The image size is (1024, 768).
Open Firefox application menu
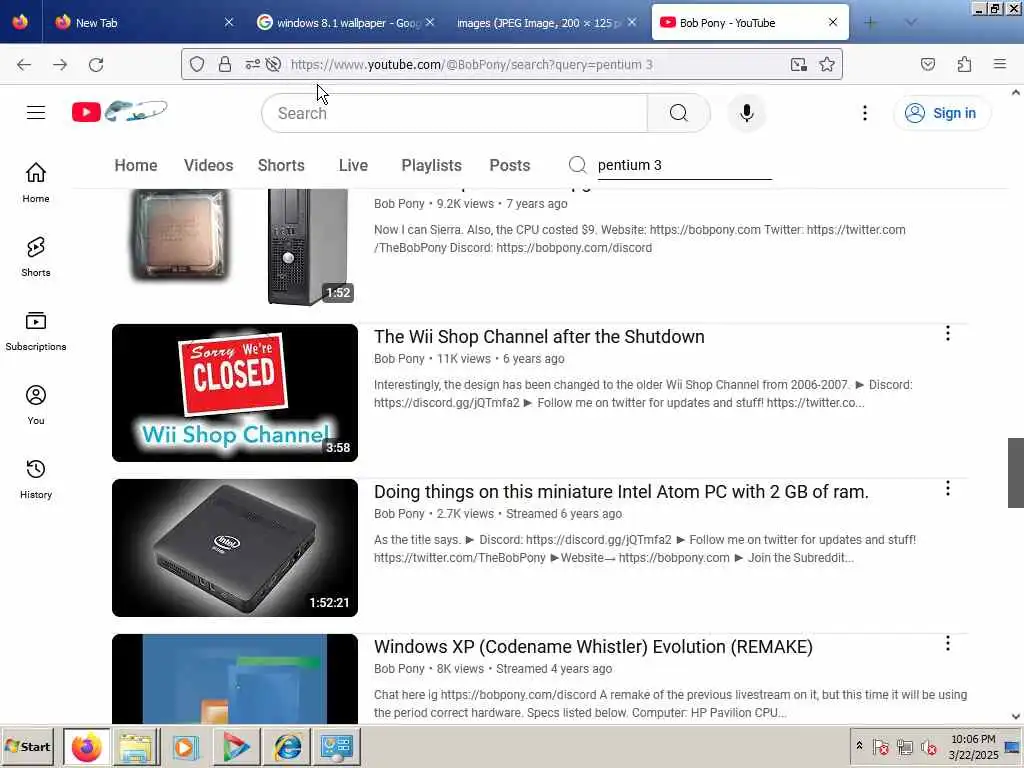(1000, 64)
